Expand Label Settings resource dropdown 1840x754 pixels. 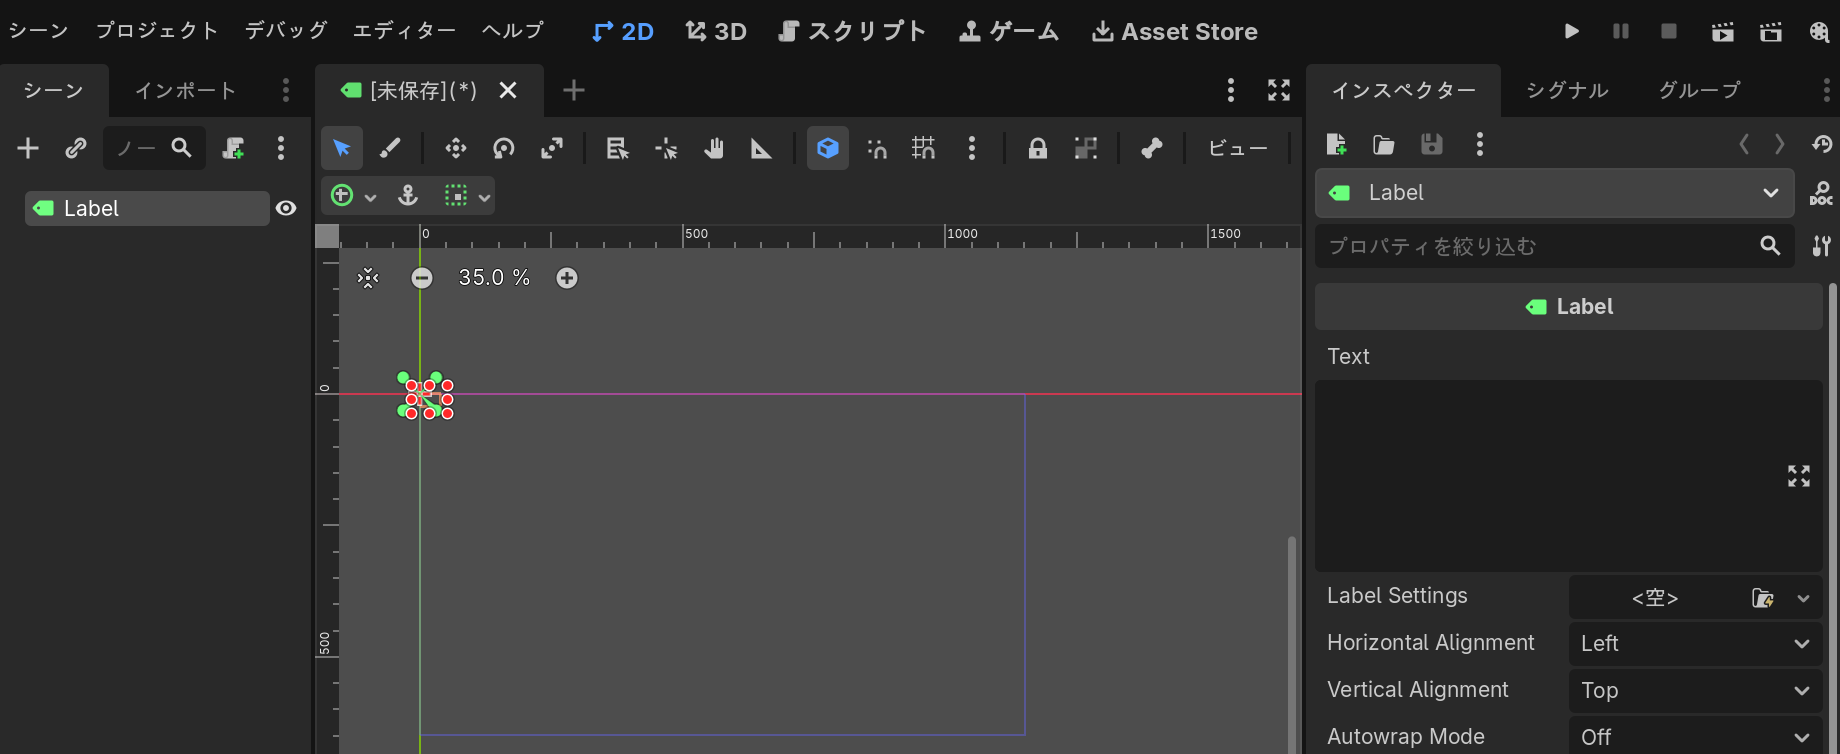(x=1803, y=598)
